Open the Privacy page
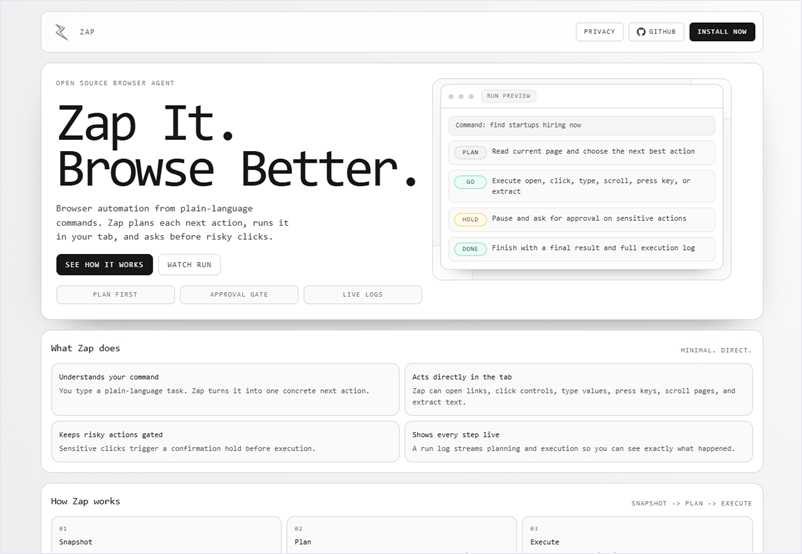 click(x=599, y=32)
